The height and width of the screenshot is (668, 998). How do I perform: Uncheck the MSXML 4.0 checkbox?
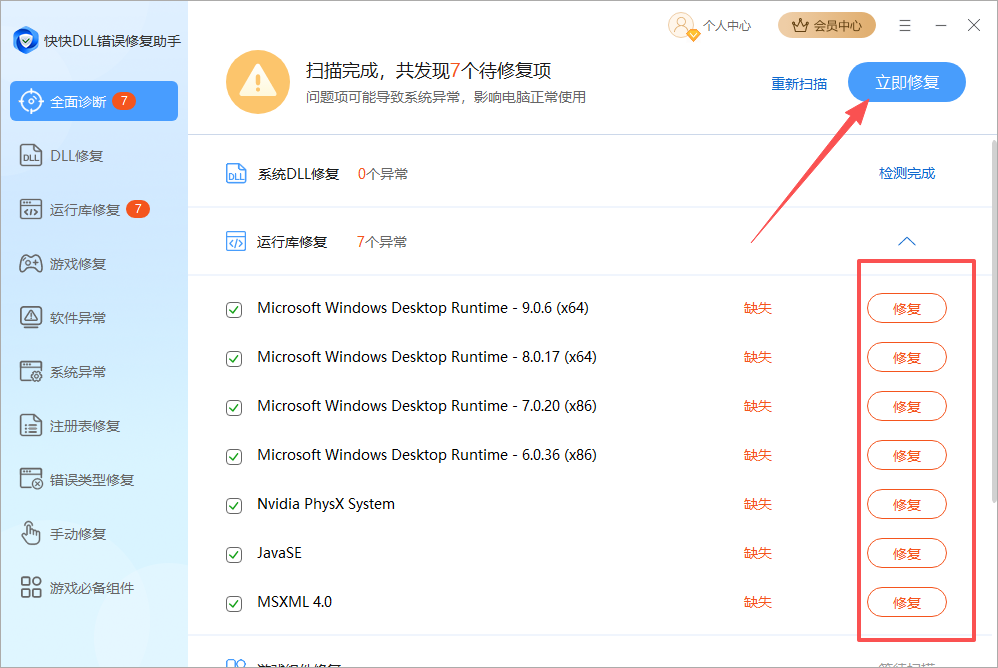(x=234, y=604)
